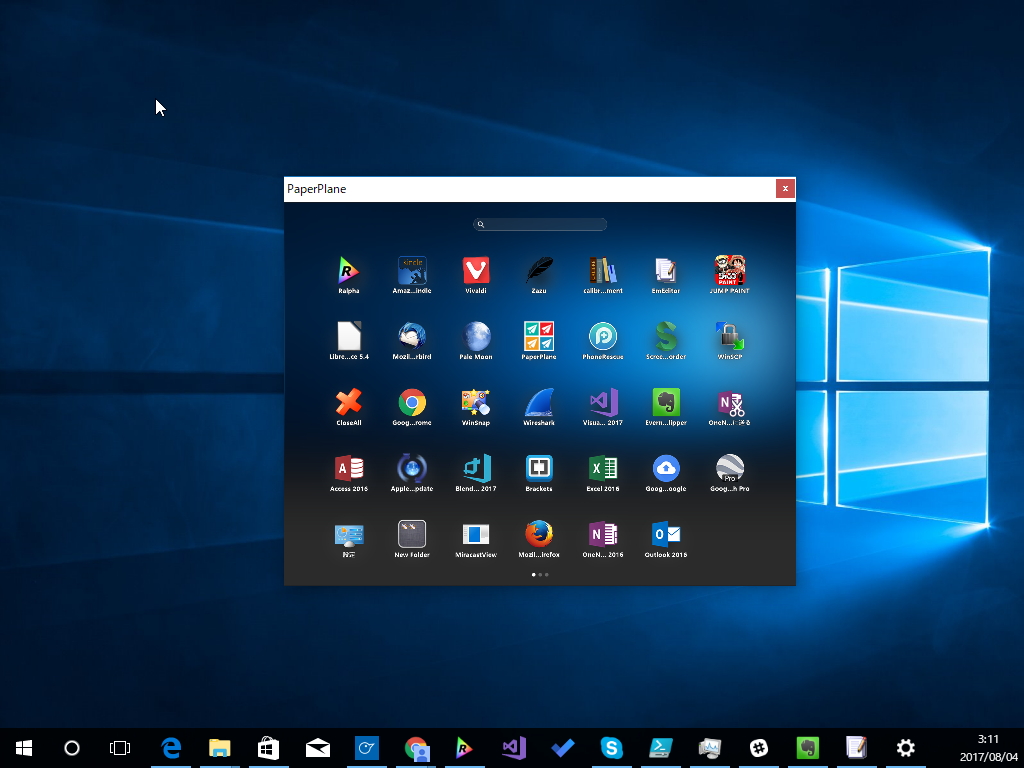
Task: Launch Vivaldi browser from the grid
Action: click(476, 270)
